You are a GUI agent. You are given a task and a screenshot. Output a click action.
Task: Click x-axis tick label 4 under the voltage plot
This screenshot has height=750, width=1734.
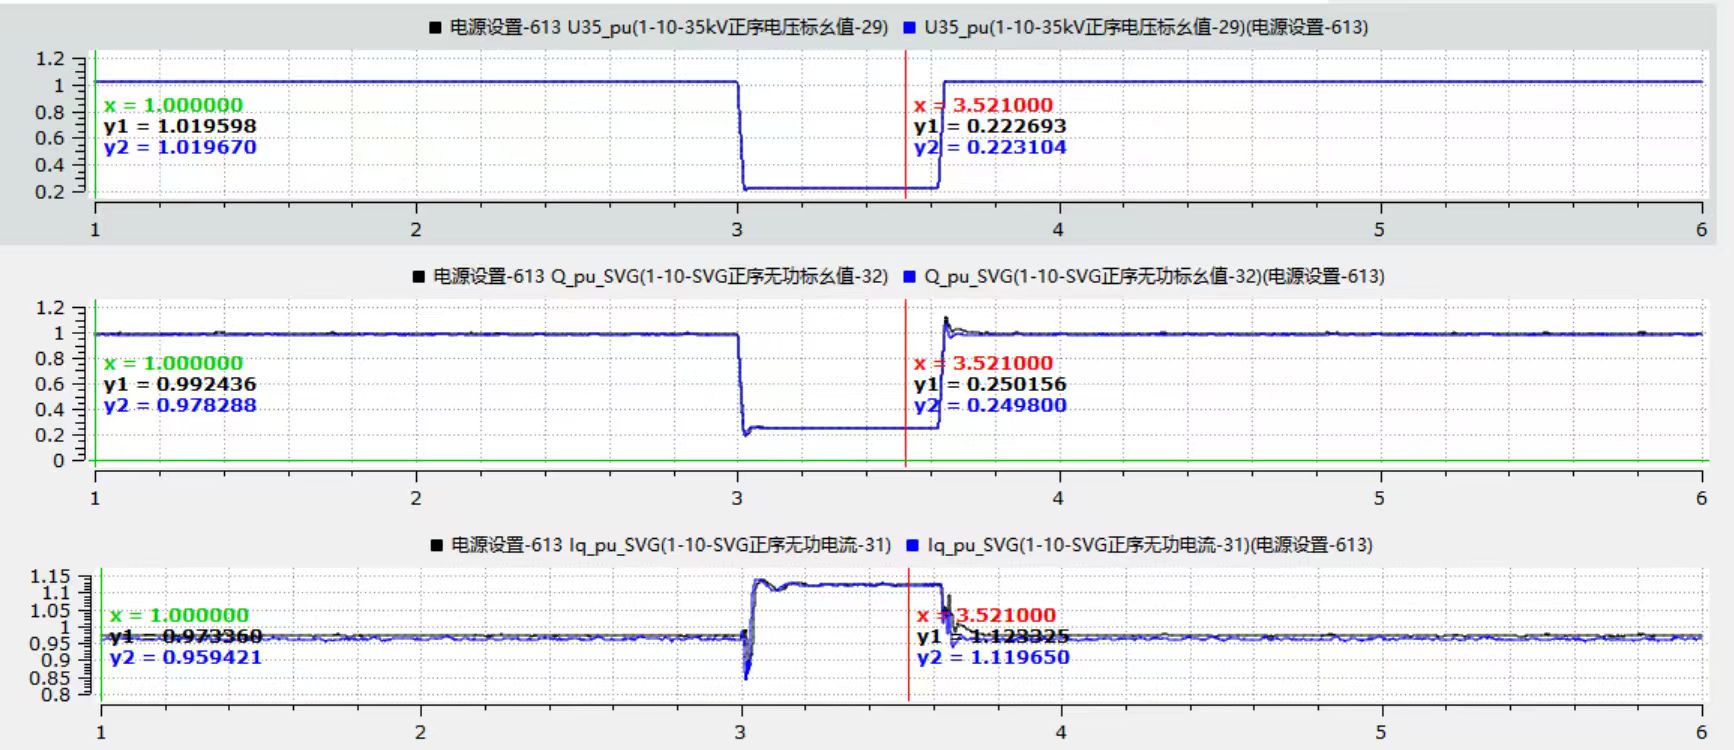click(1058, 230)
